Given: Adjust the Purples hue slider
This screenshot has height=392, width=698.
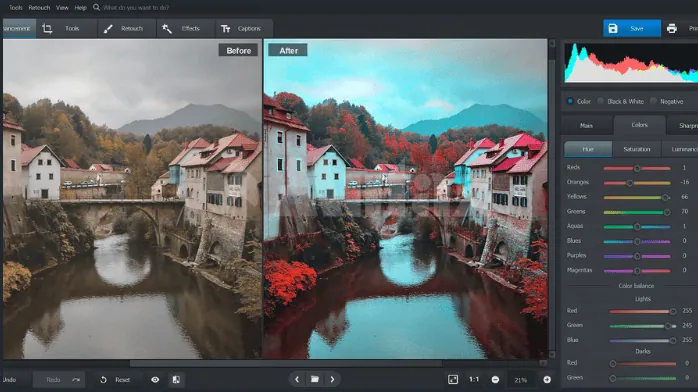Looking at the screenshot, I should pyautogui.click(x=637, y=256).
